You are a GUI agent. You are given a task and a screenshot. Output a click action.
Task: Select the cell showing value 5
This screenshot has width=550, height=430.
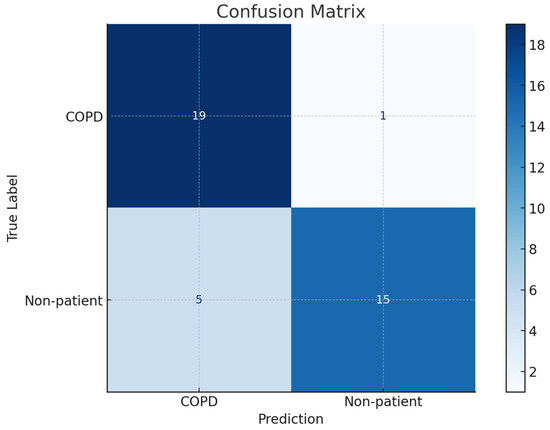tap(199, 300)
